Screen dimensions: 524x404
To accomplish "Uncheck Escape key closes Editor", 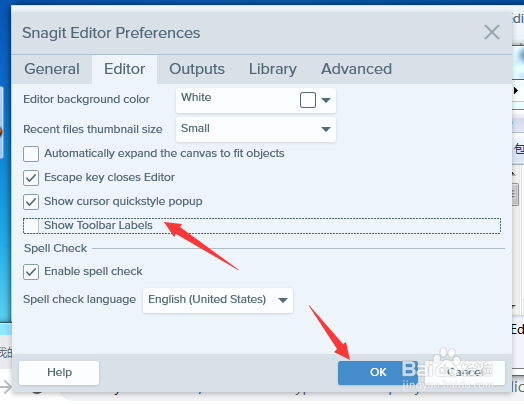I will (x=31, y=178).
